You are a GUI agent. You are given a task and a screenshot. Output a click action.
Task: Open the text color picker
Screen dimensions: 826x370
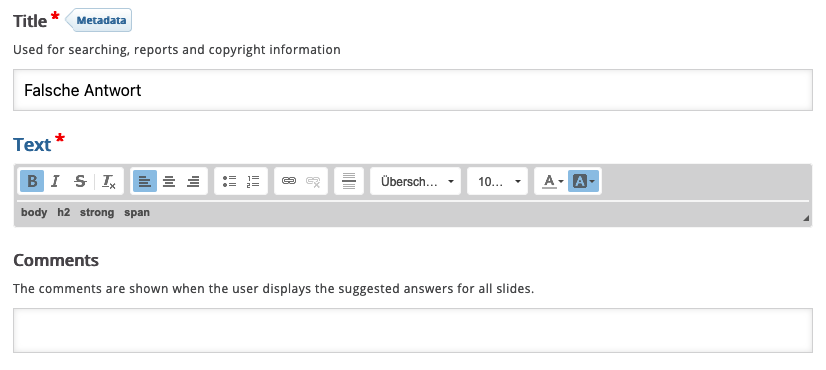click(553, 181)
